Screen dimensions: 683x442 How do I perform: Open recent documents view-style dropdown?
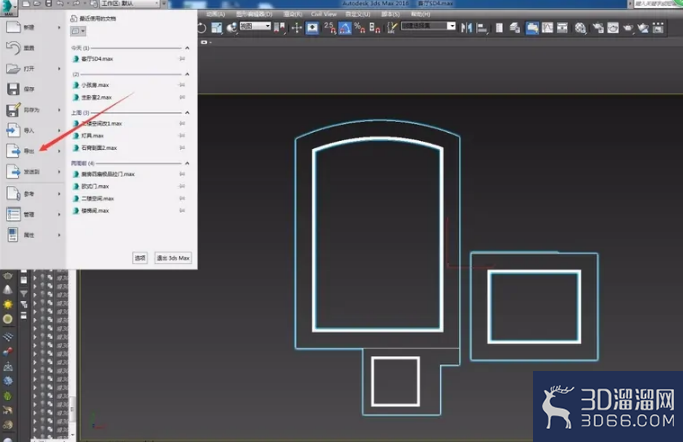point(78,31)
